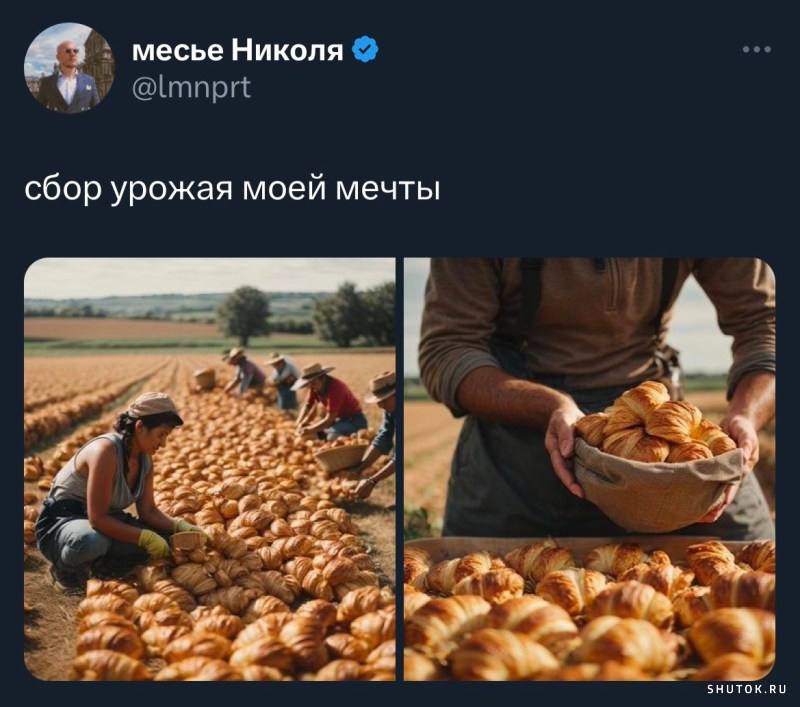Click the woman wearing yellow gloves

[x=110, y=490]
